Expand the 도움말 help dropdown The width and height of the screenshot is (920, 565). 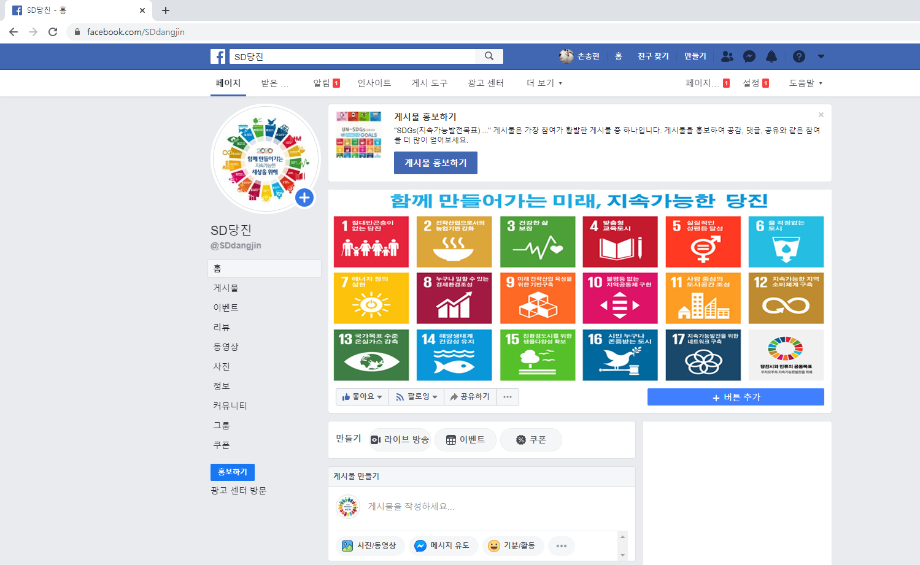click(x=805, y=83)
